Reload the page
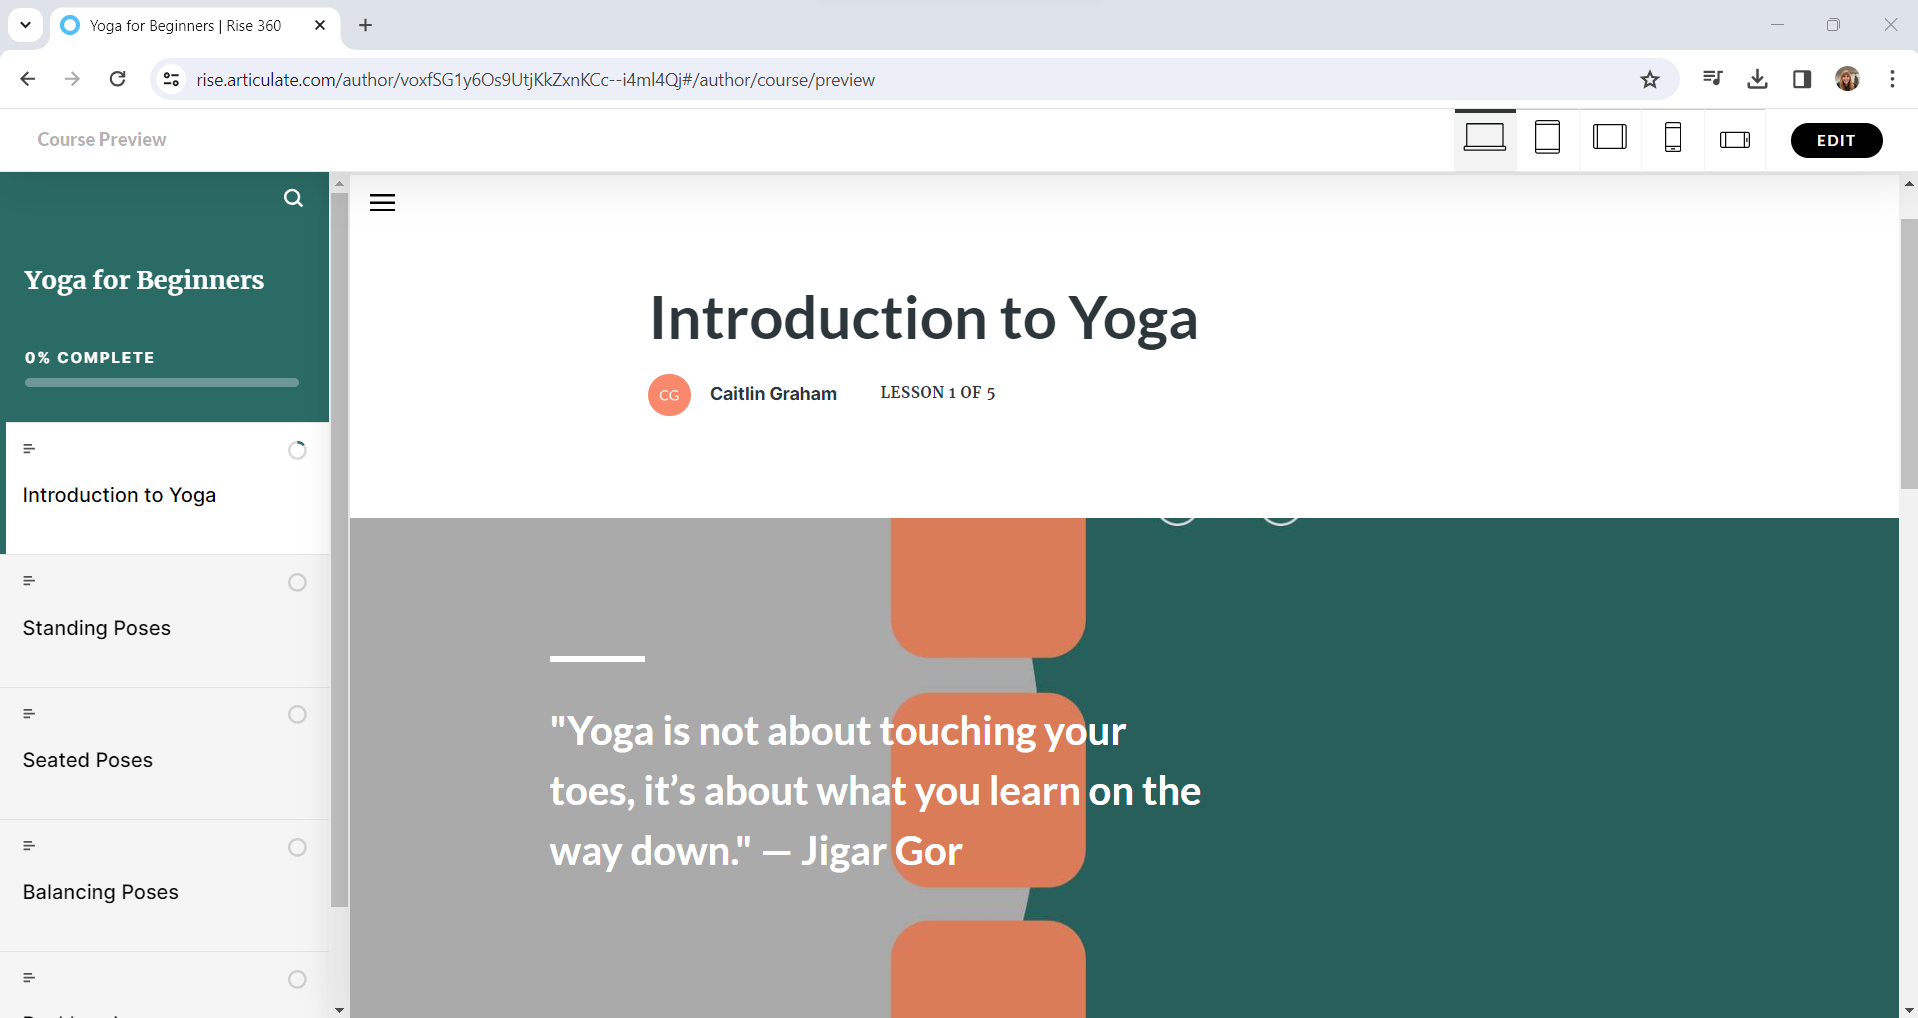 click(x=118, y=79)
